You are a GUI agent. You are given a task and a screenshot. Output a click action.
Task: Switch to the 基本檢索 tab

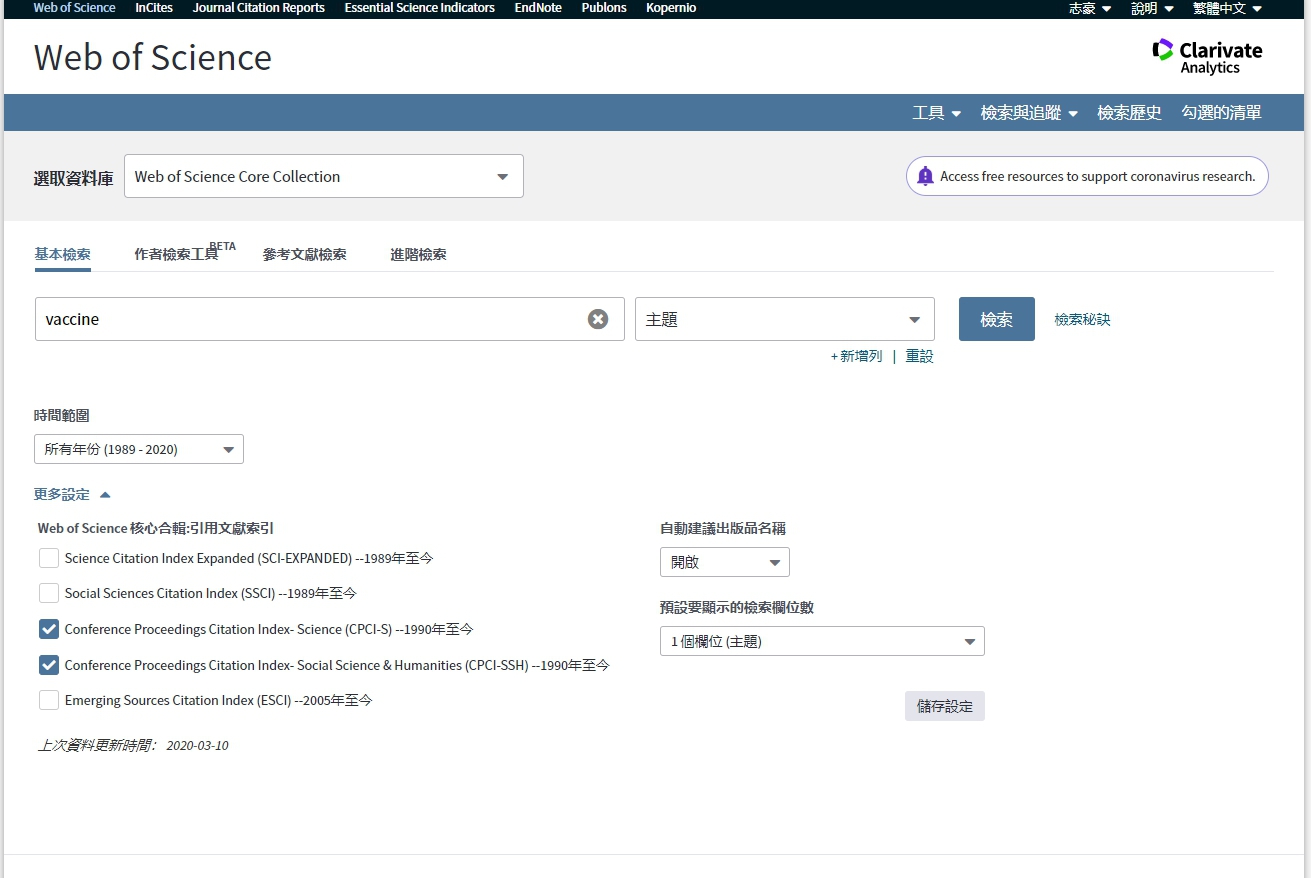coord(63,254)
